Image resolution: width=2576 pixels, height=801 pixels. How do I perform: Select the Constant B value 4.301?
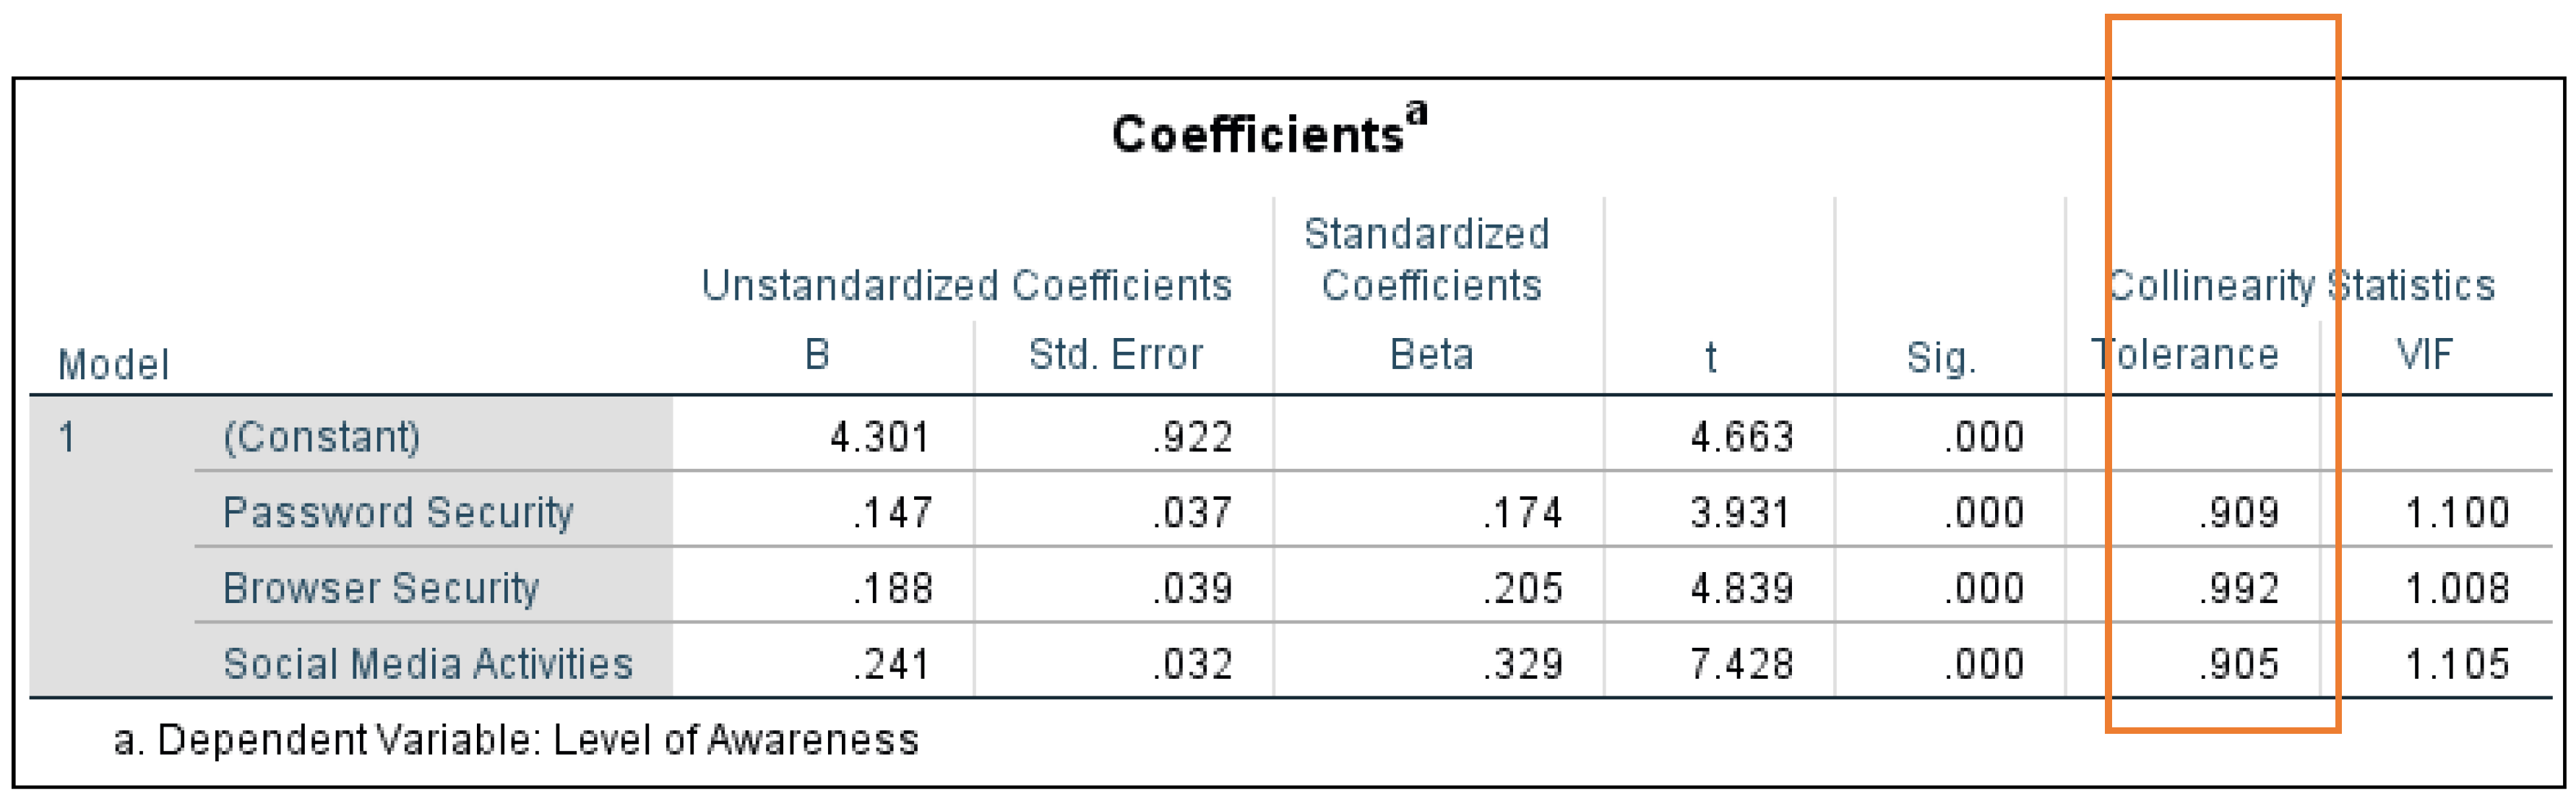click(x=879, y=437)
